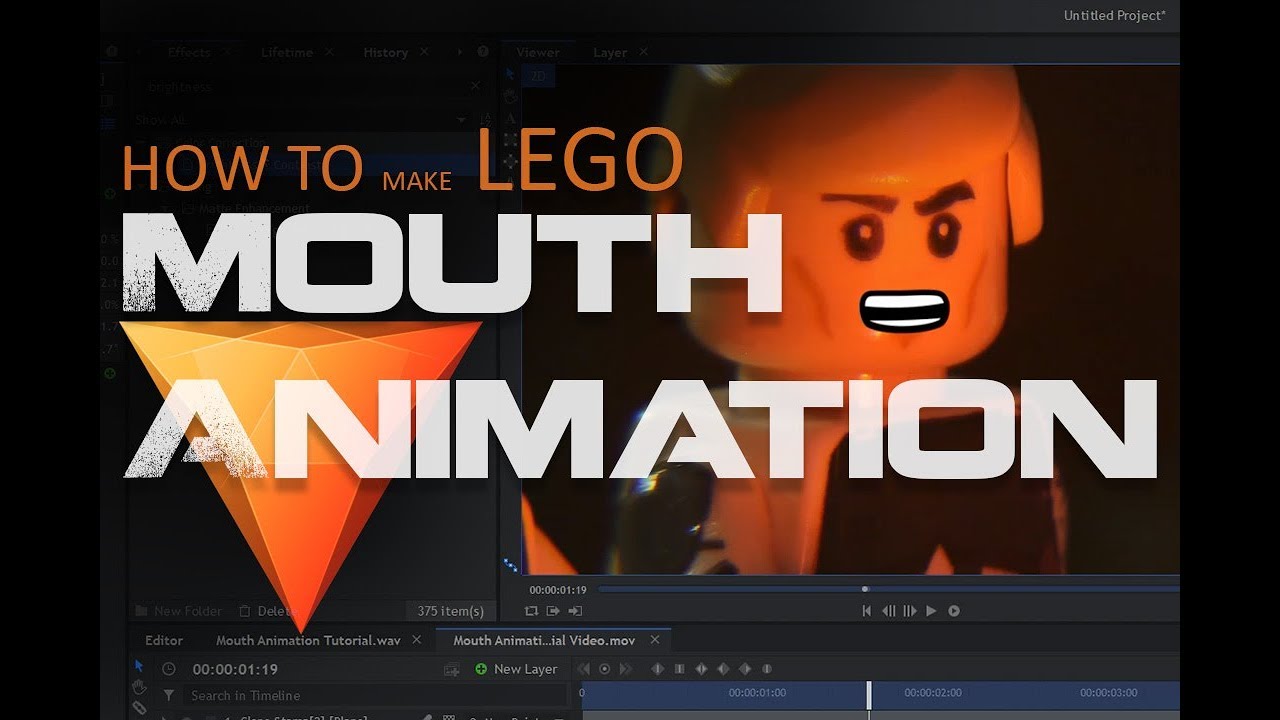The height and width of the screenshot is (720, 1280).
Task: Click the third keyframe interpolation diamond icon
Action: click(701, 669)
